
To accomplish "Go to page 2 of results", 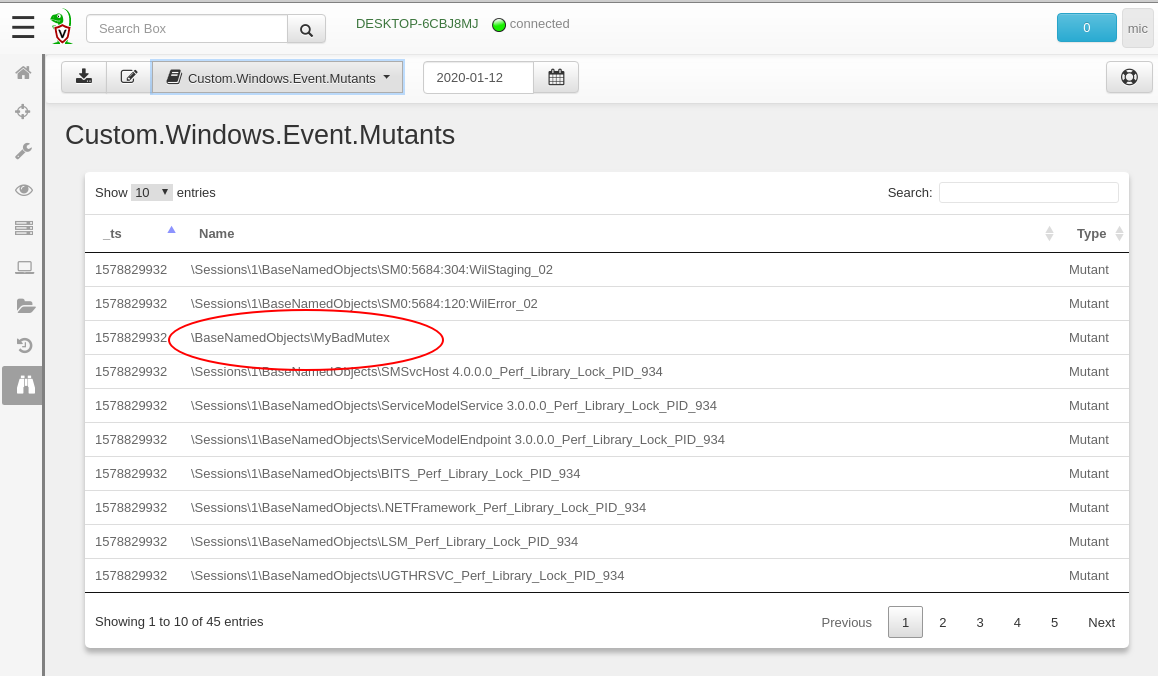I will pos(942,622).
